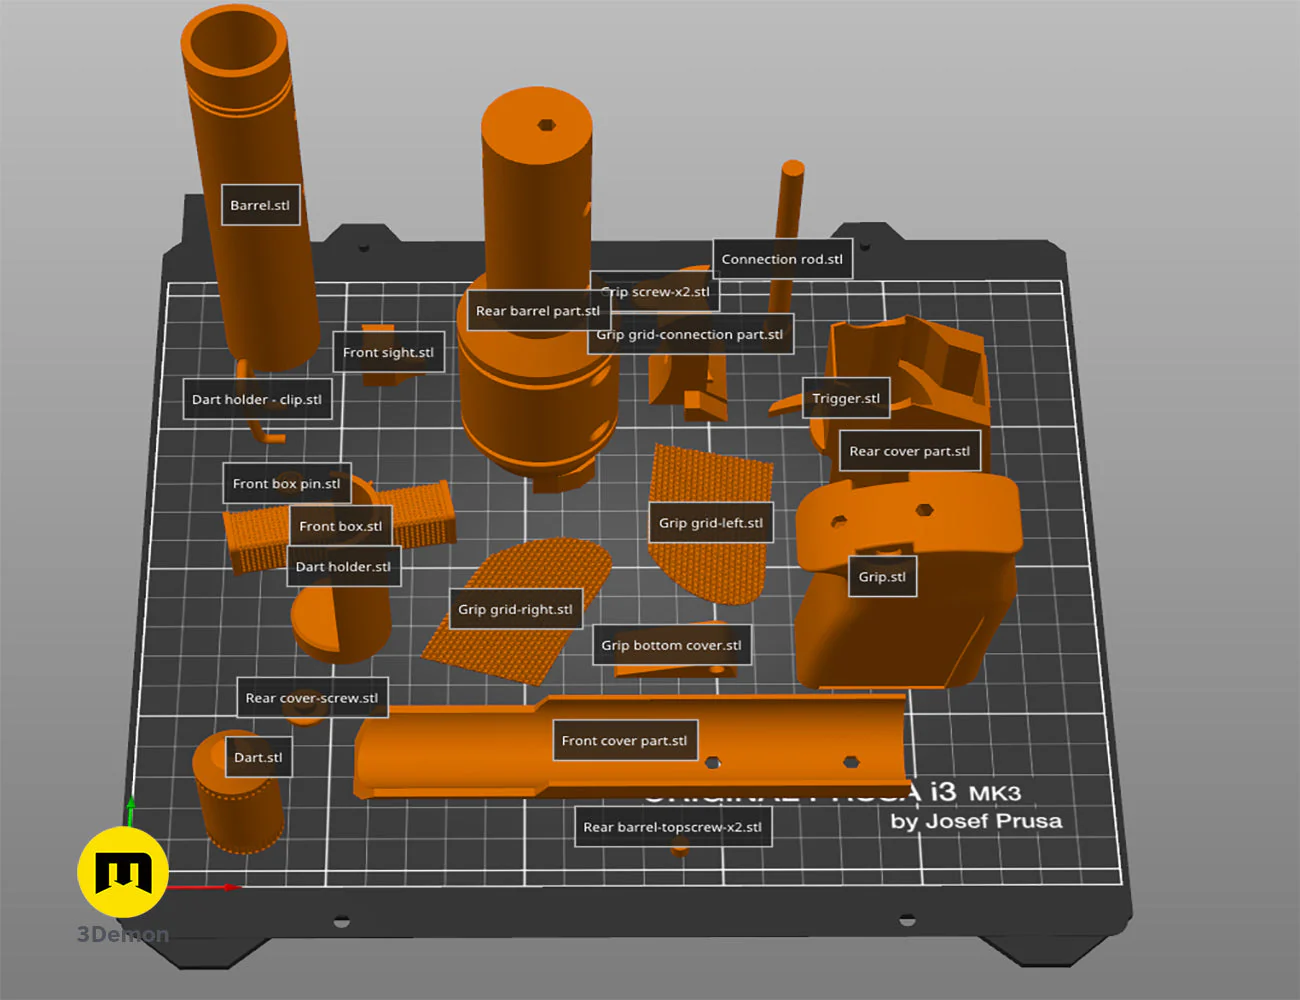Click the Grip grid-right.stl label
1300x1000 pixels.
click(x=515, y=609)
